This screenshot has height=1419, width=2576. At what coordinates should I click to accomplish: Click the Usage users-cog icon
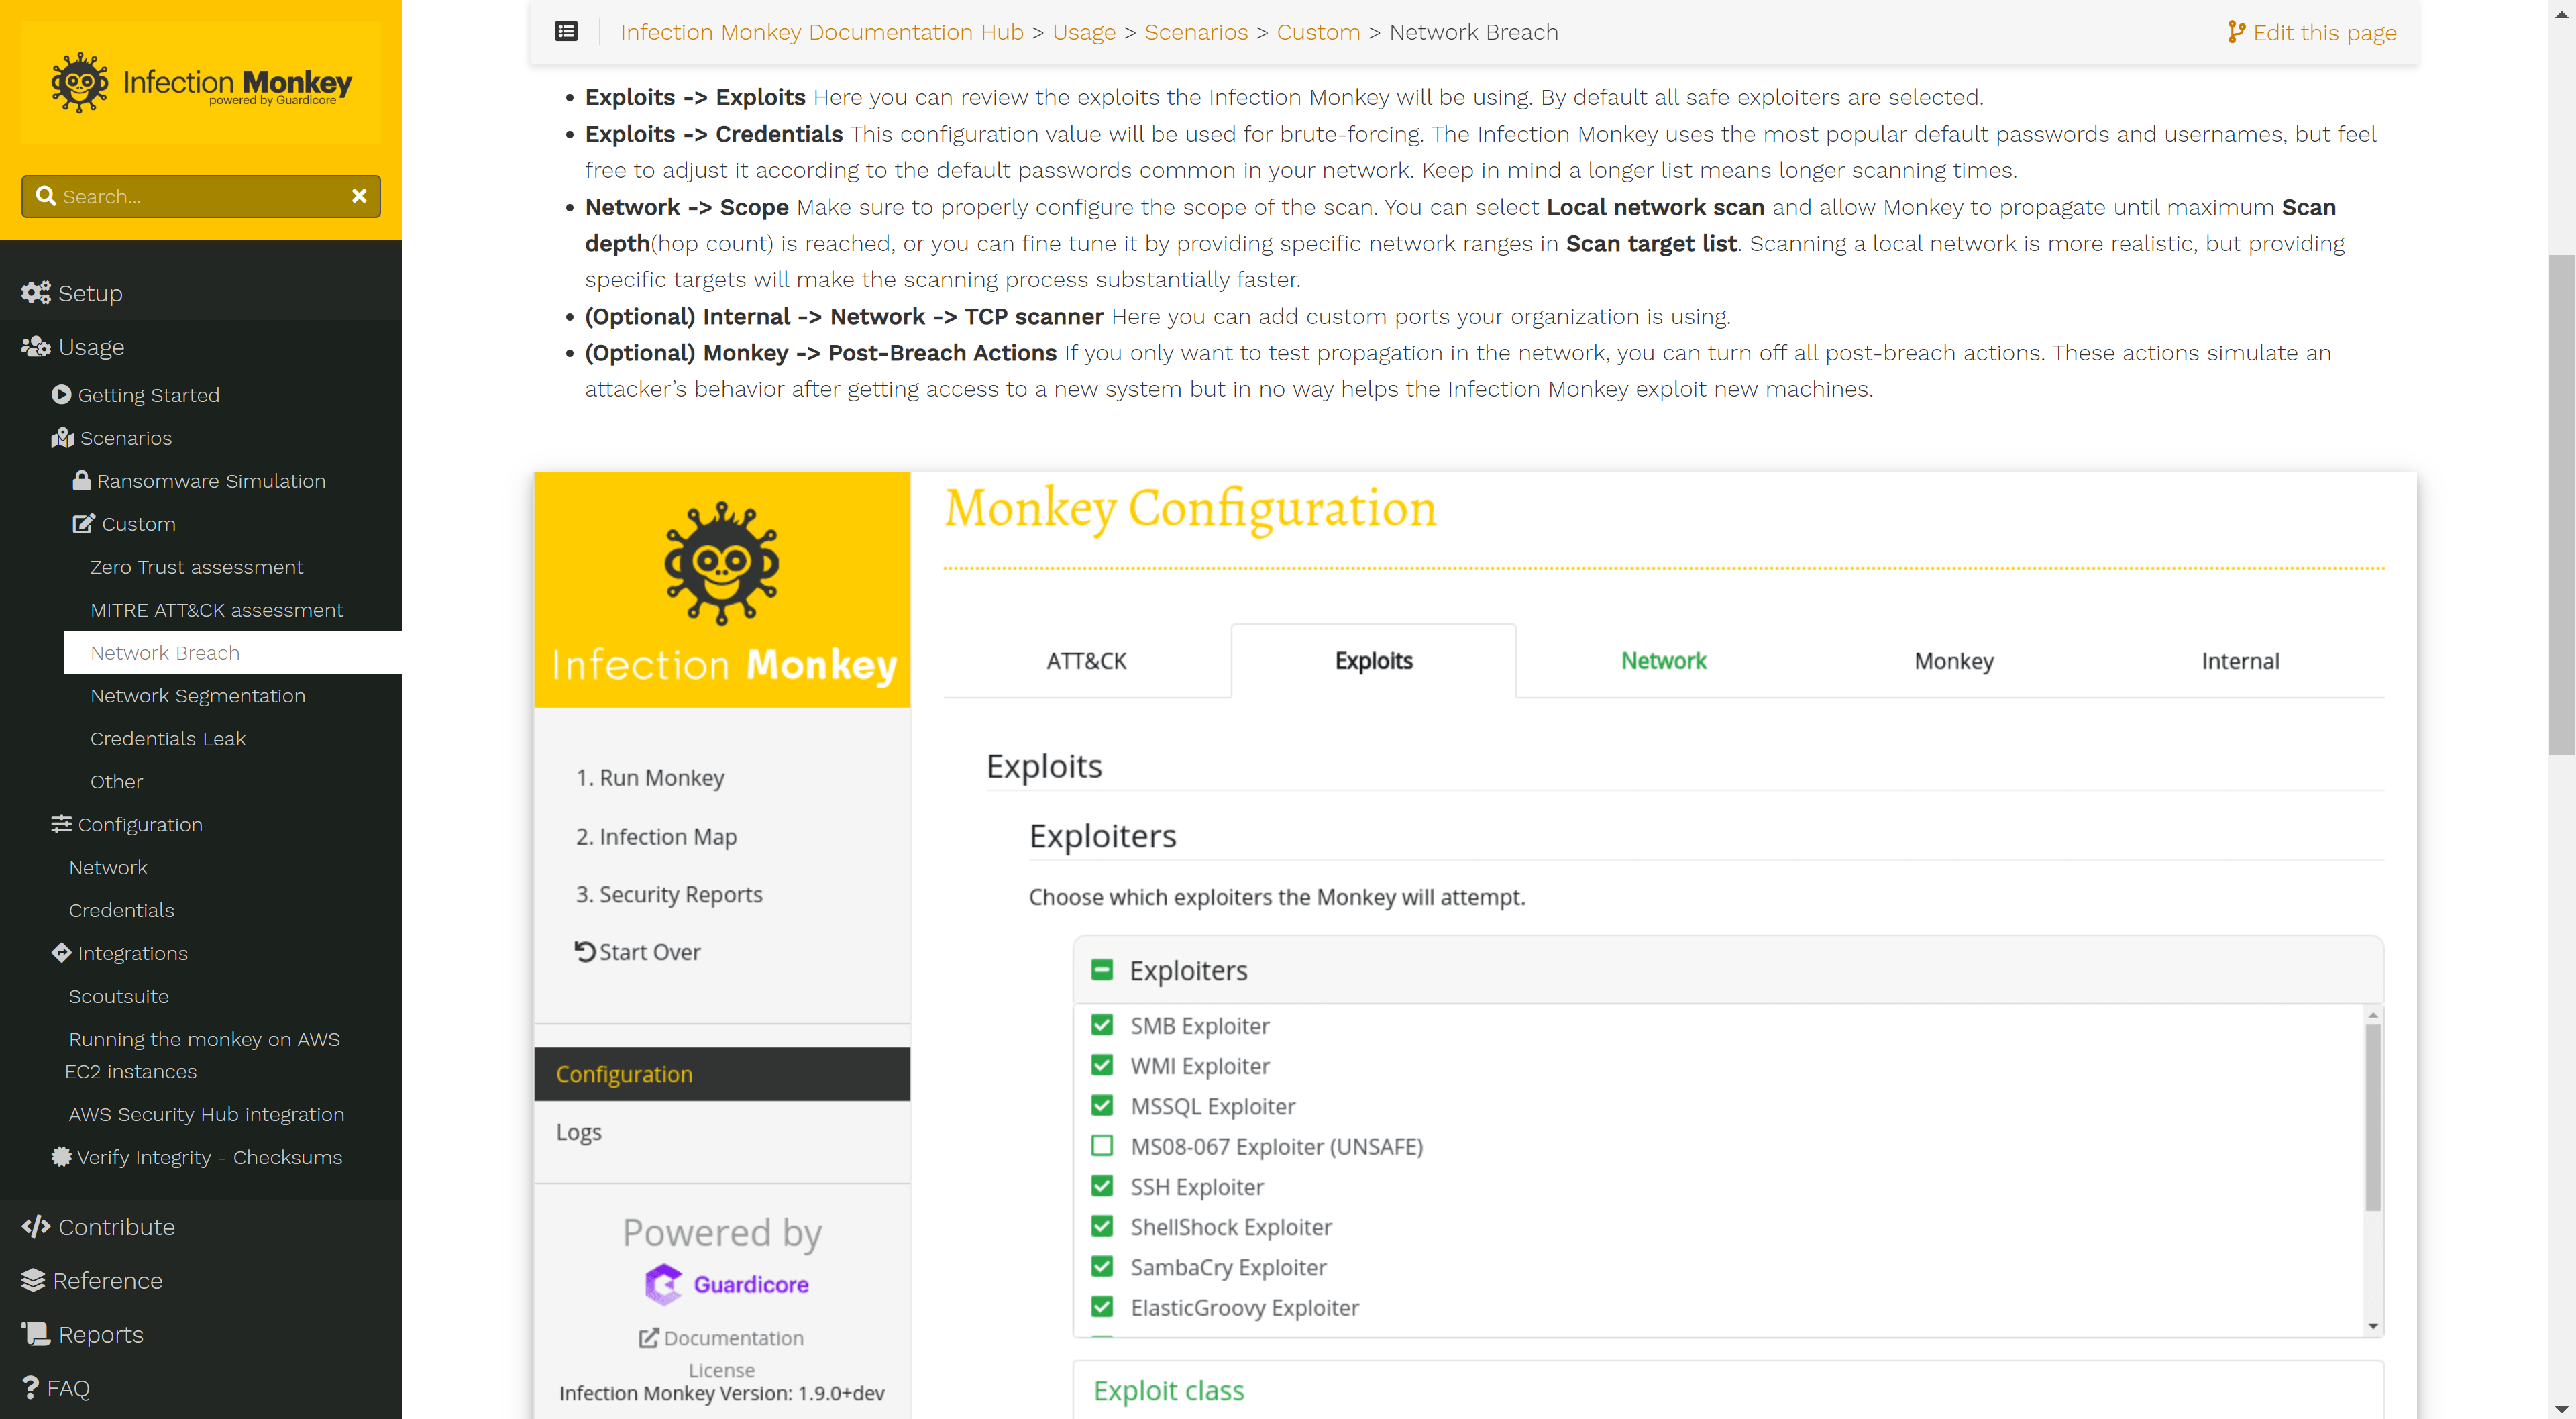pyautogui.click(x=36, y=347)
